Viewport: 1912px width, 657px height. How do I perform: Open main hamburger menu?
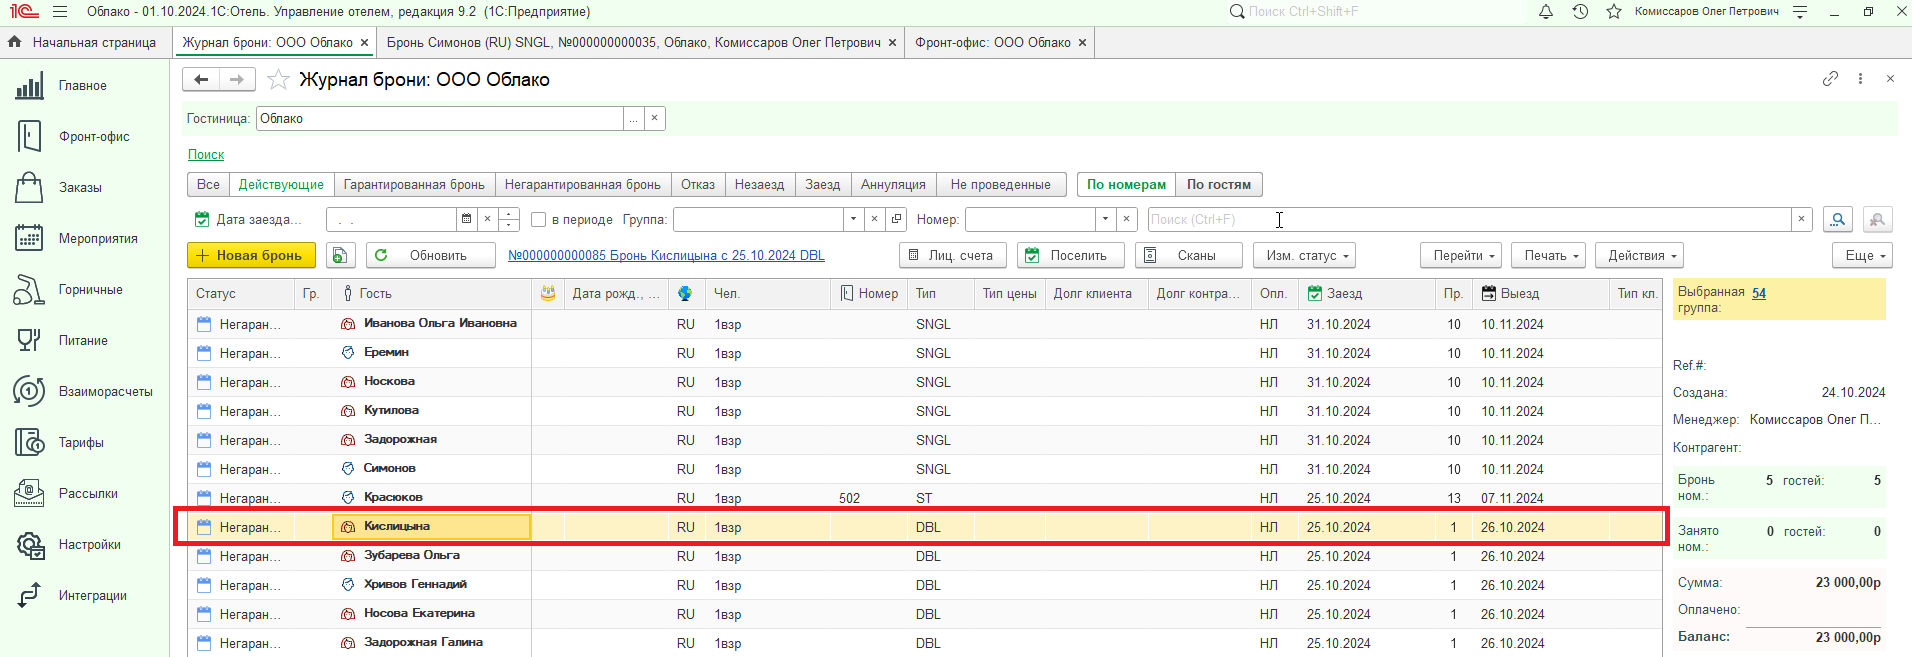[x=60, y=12]
